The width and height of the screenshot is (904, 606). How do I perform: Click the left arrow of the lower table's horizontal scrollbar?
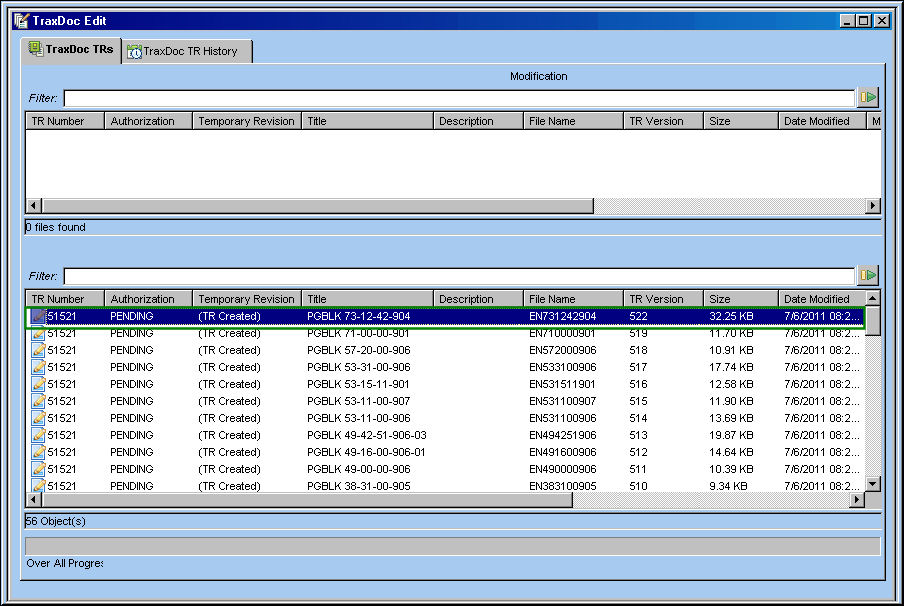(34, 499)
